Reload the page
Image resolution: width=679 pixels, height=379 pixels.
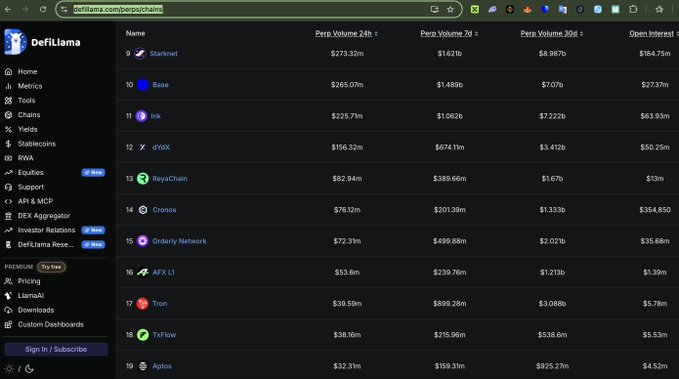coord(42,9)
